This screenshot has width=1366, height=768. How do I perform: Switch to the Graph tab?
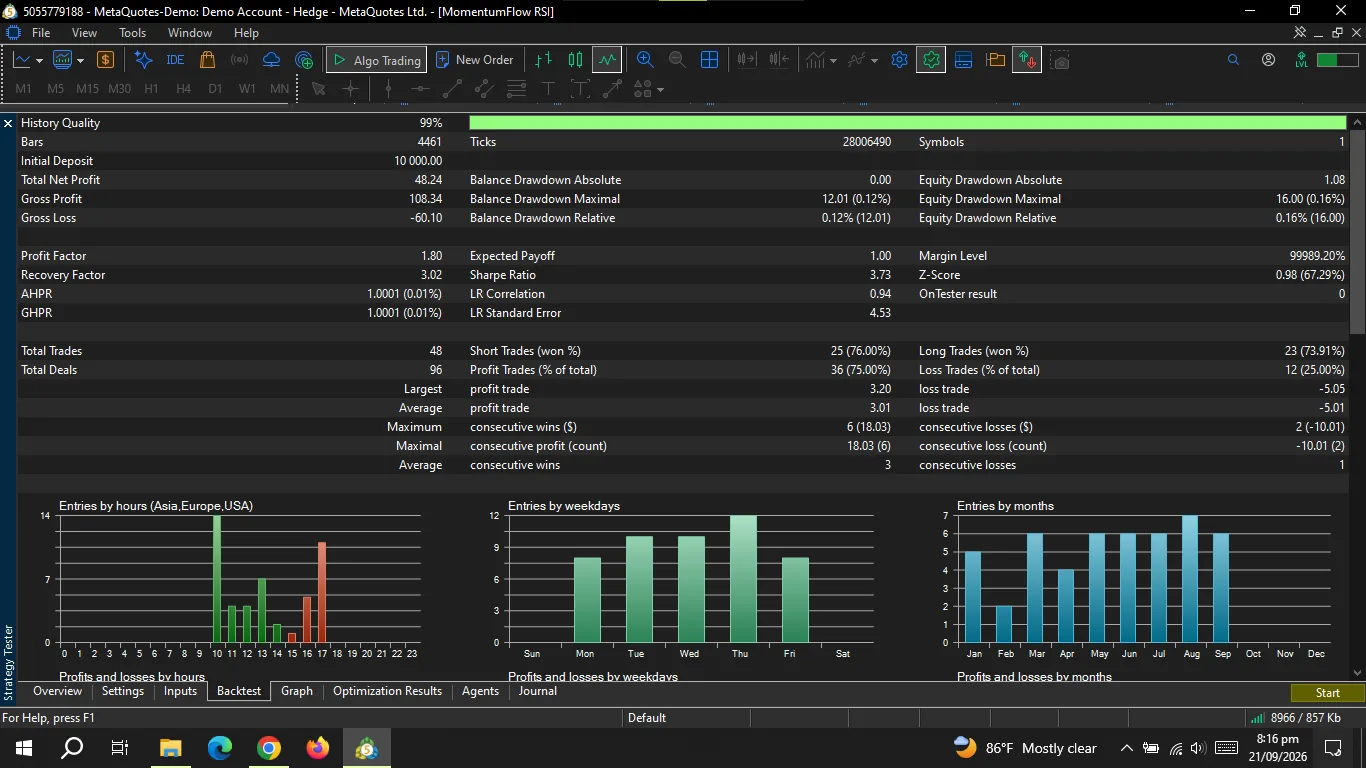coord(297,691)
